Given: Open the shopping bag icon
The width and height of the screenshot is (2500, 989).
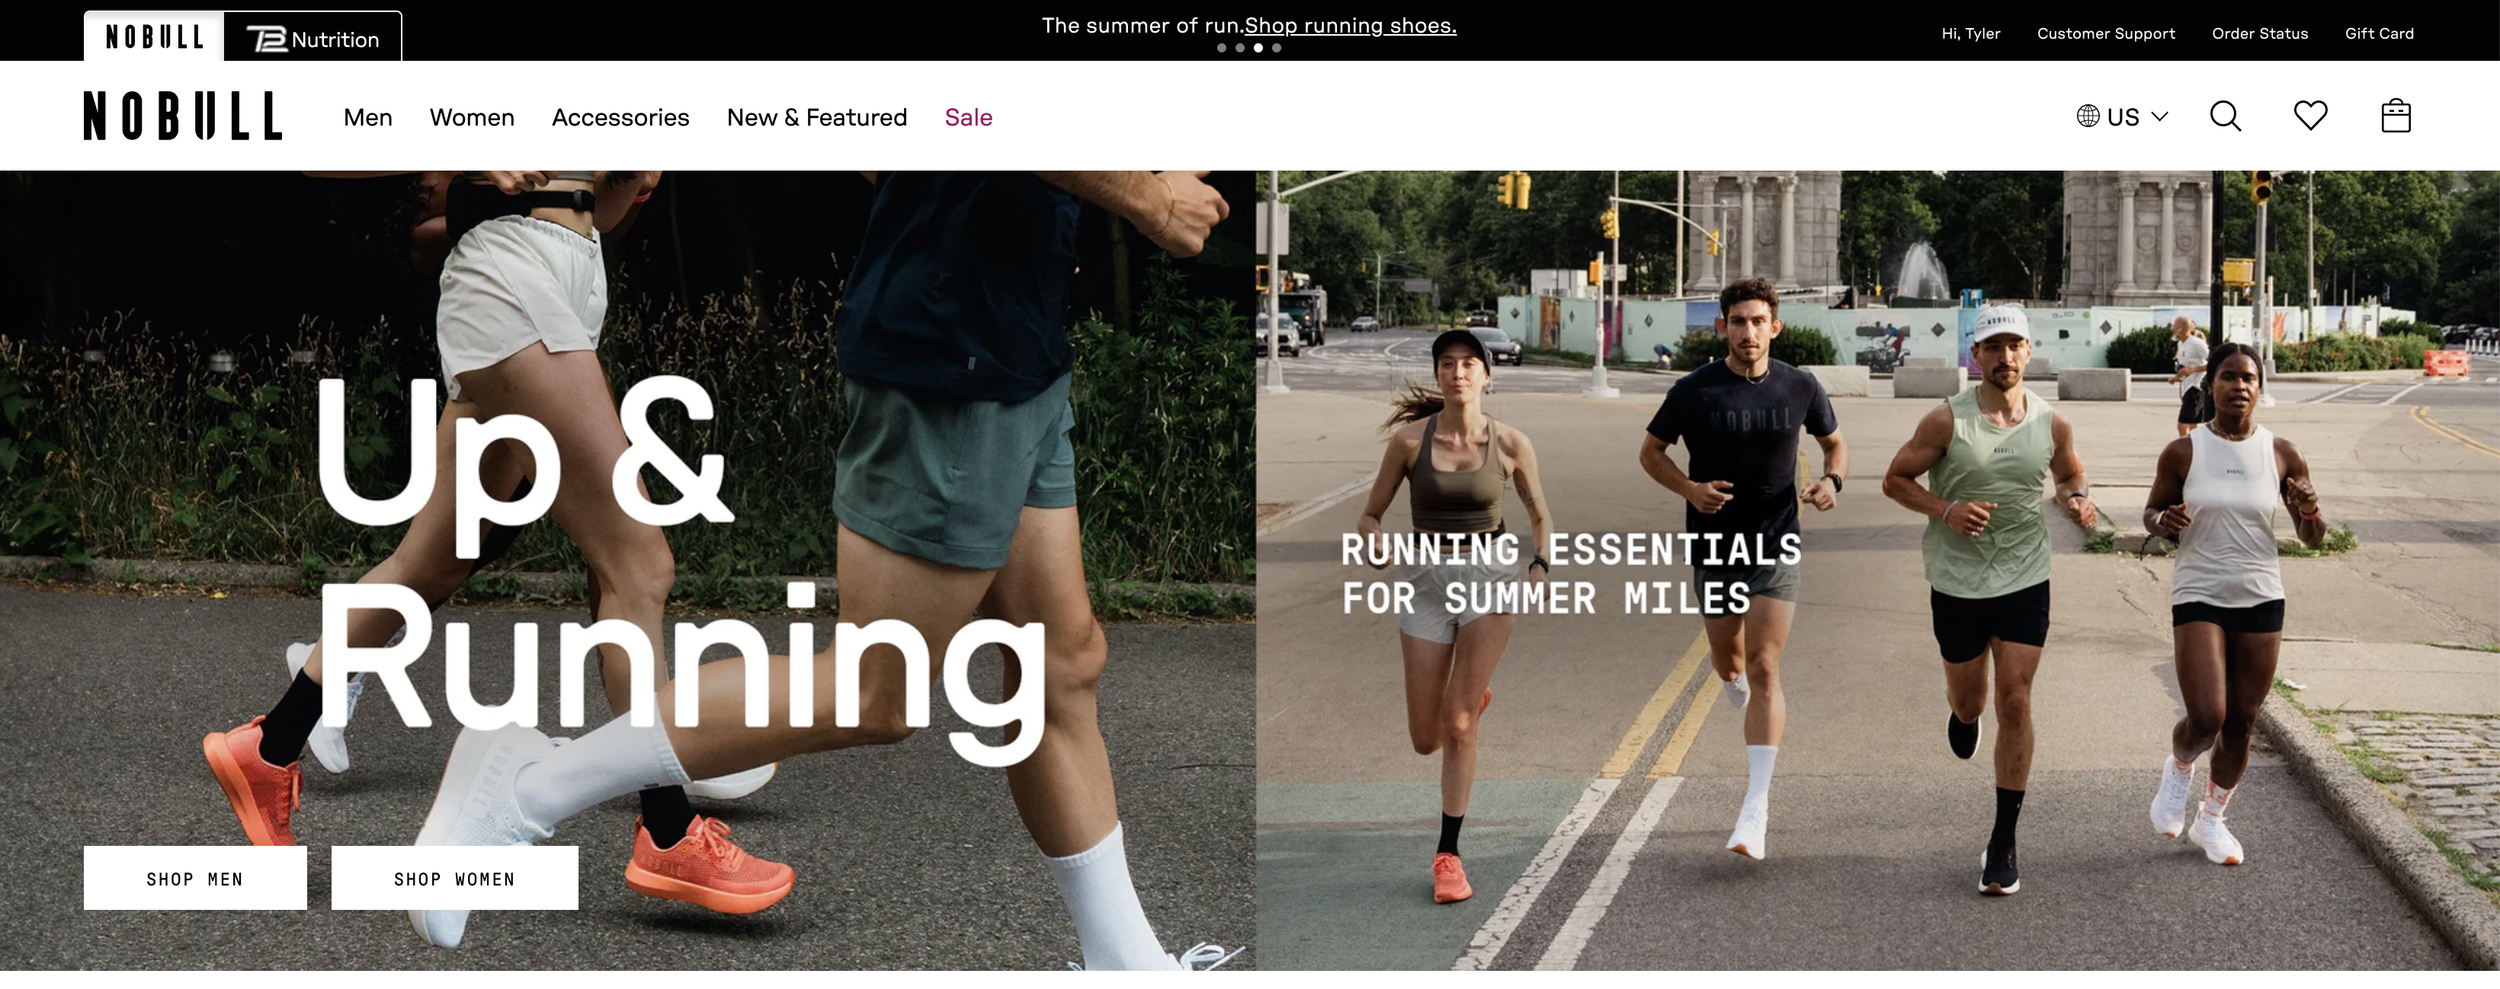Looking at the screenshot, I should pyautogui.click(x=2396, y=115).
